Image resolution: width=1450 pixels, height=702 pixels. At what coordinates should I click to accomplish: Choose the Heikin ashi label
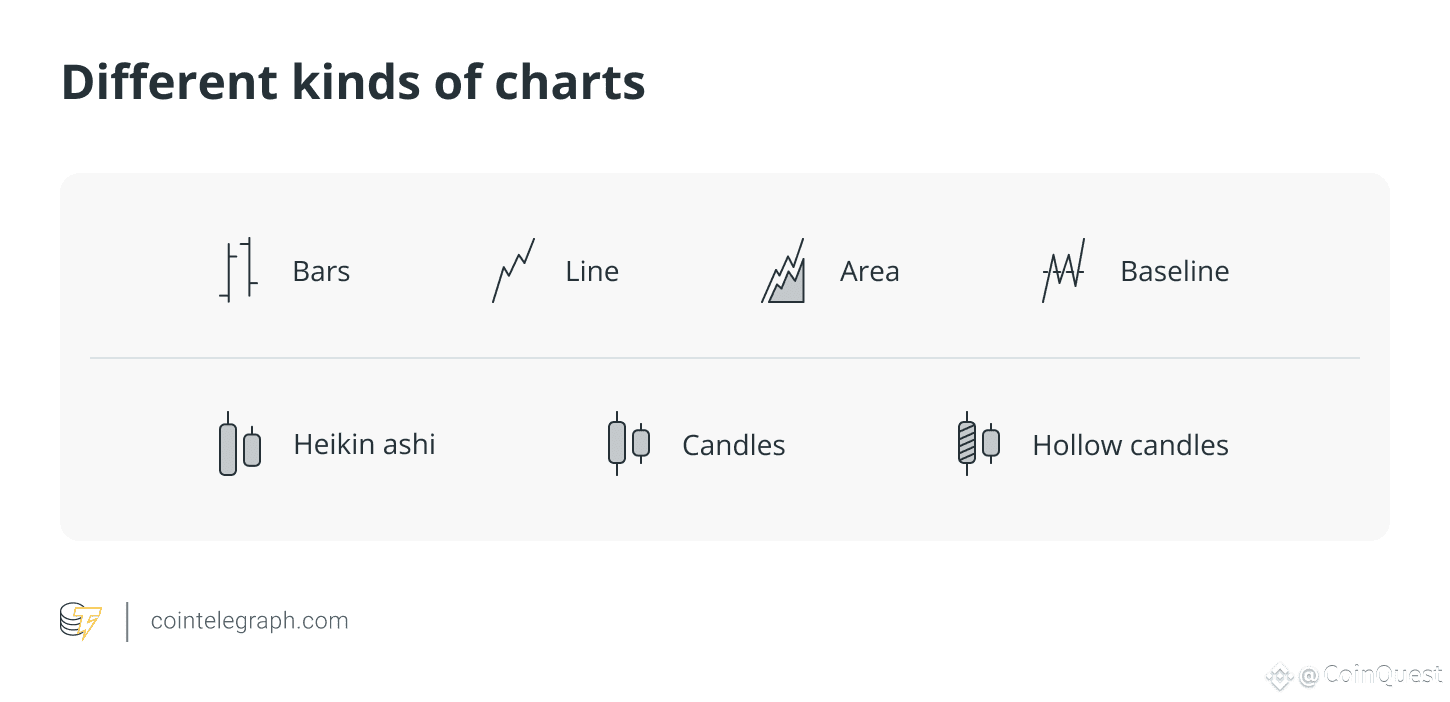click(x=365, y=444)
